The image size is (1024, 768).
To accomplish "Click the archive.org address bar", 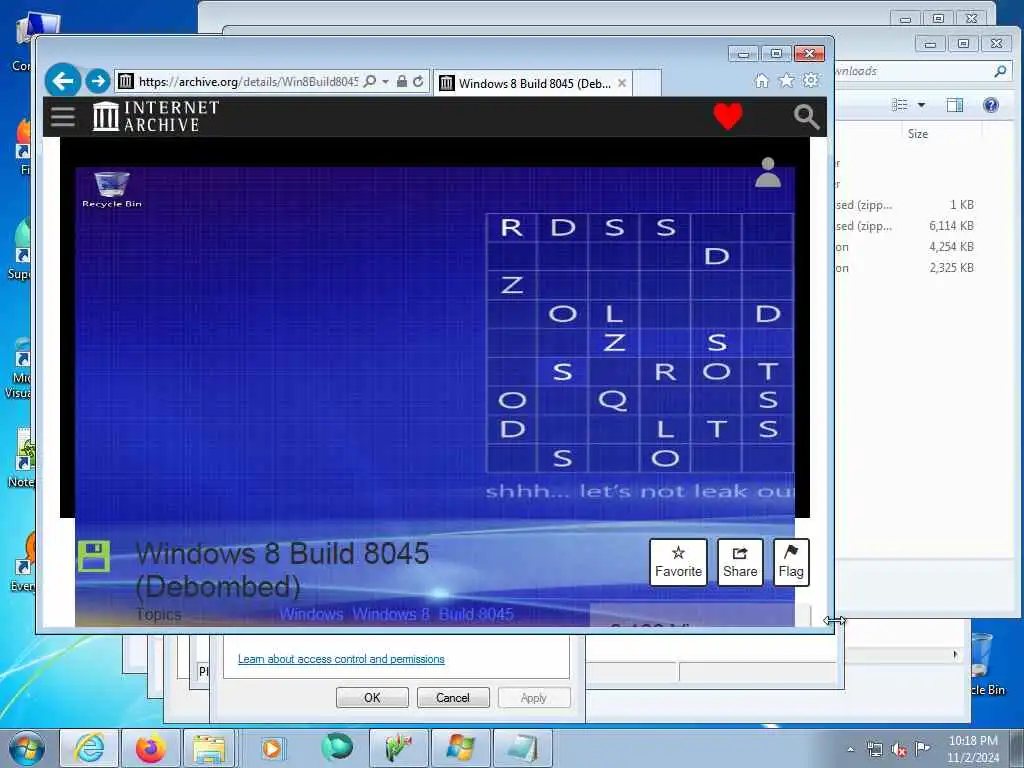I will [247, 82].
